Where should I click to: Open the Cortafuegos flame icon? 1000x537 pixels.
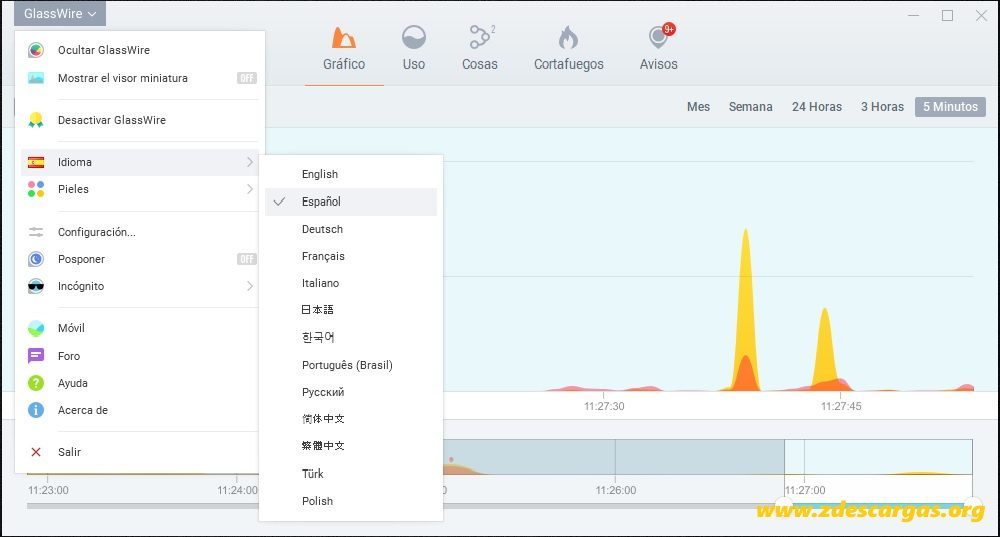568,38
